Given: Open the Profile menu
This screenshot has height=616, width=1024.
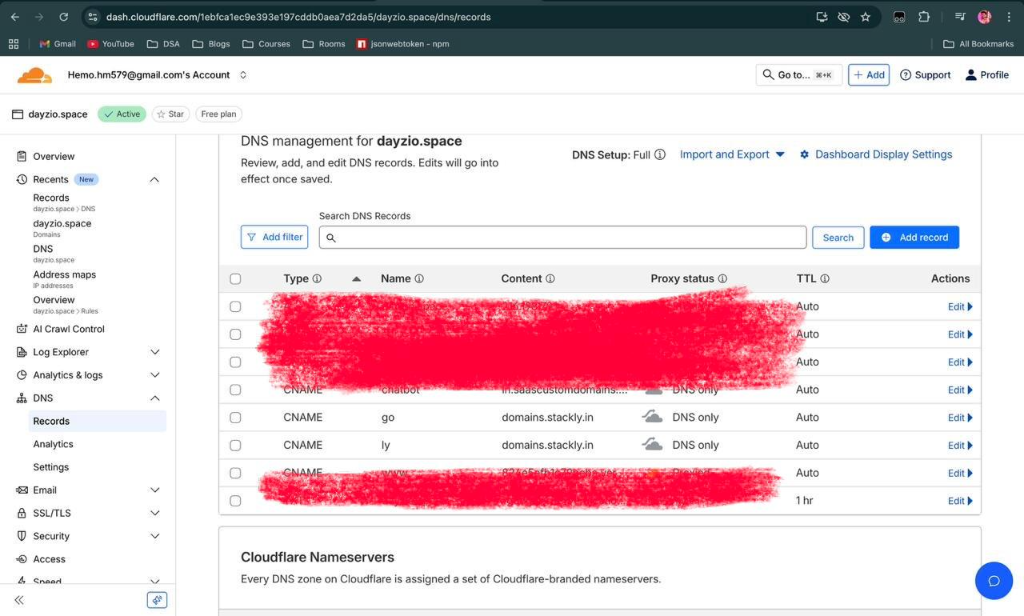Looking at the screenshot, I should click(x=987, y=75).
